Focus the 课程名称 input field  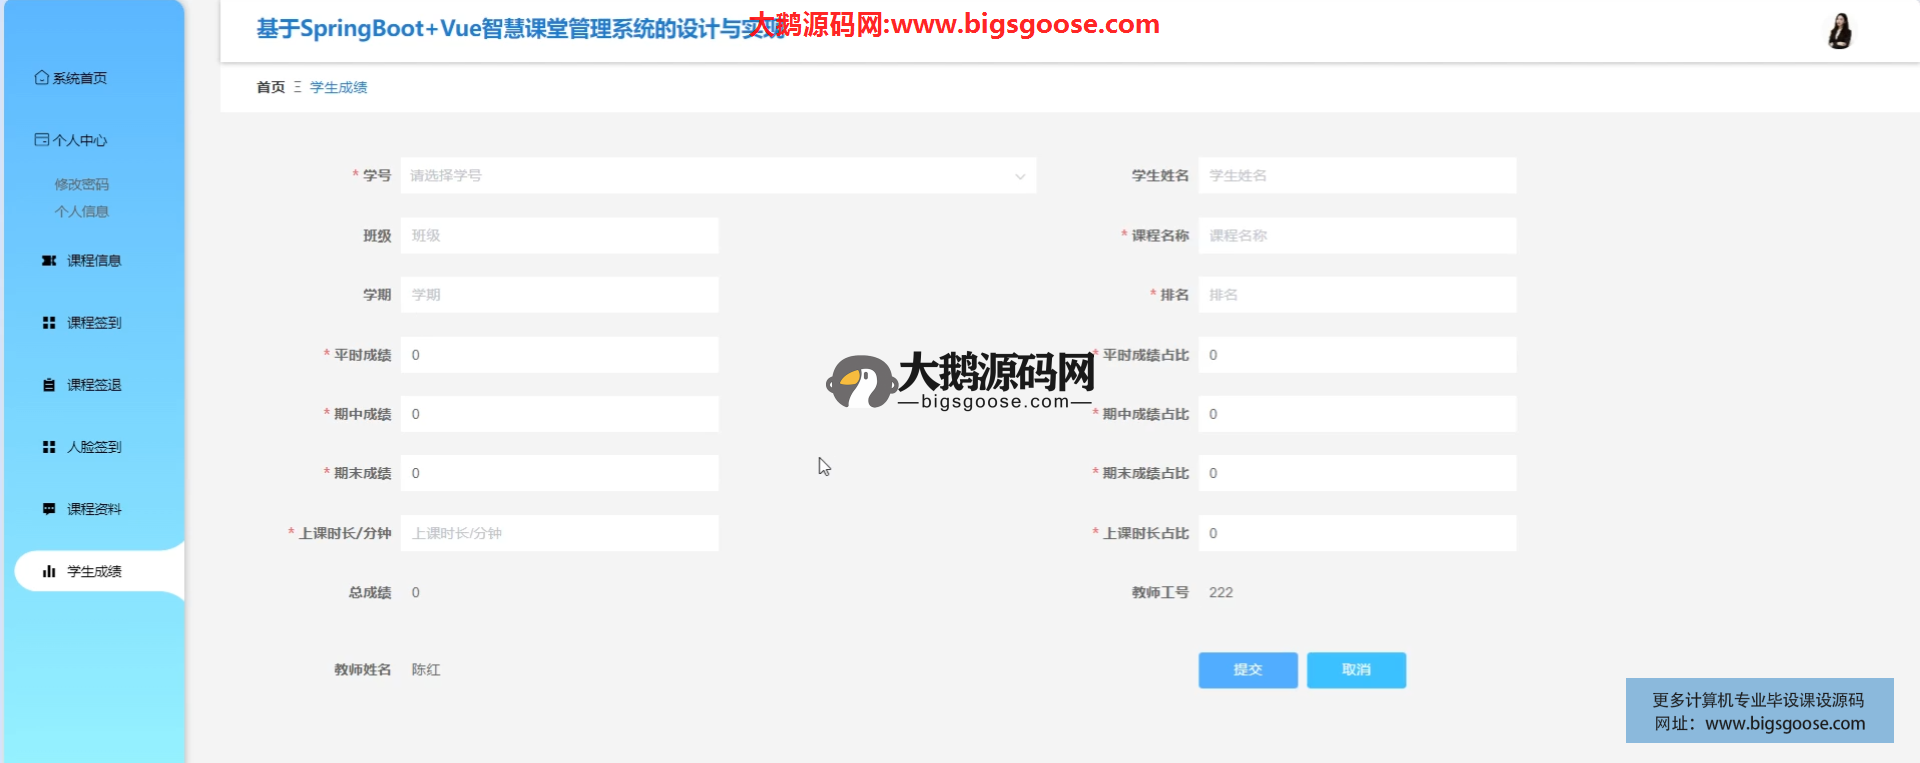1356,236
